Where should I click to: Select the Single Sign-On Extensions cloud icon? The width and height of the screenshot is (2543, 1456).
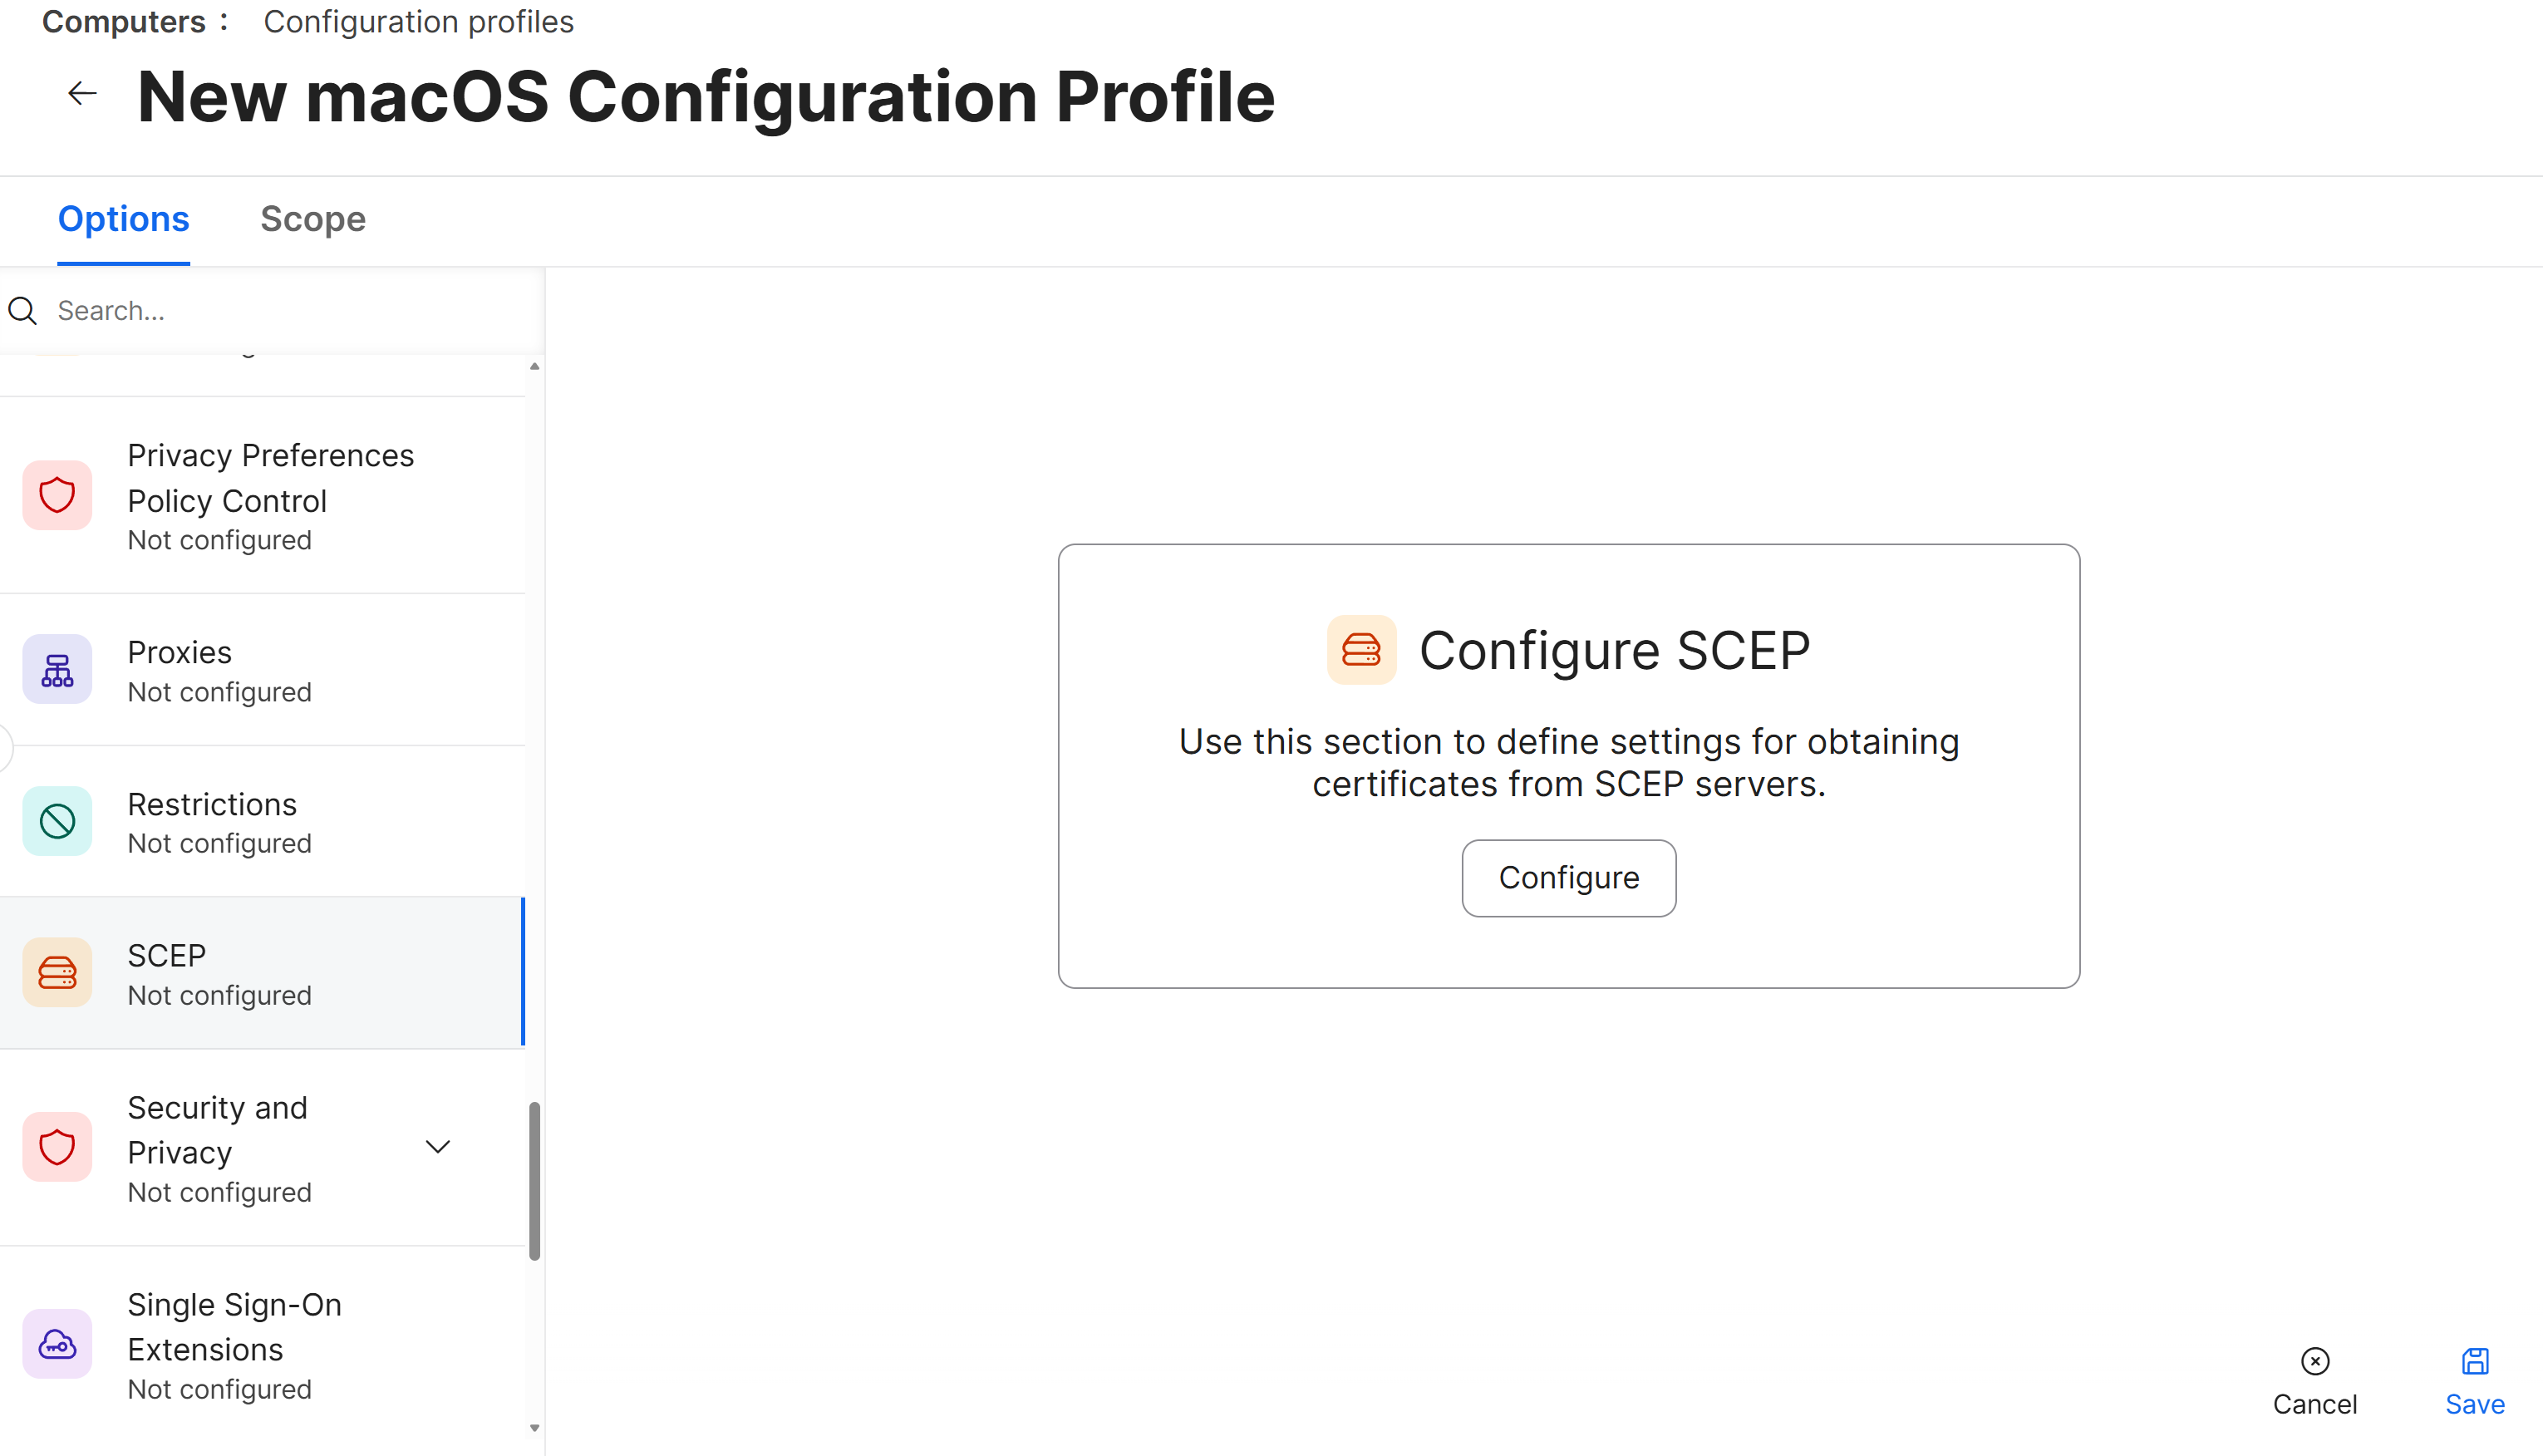[57, 1344]
